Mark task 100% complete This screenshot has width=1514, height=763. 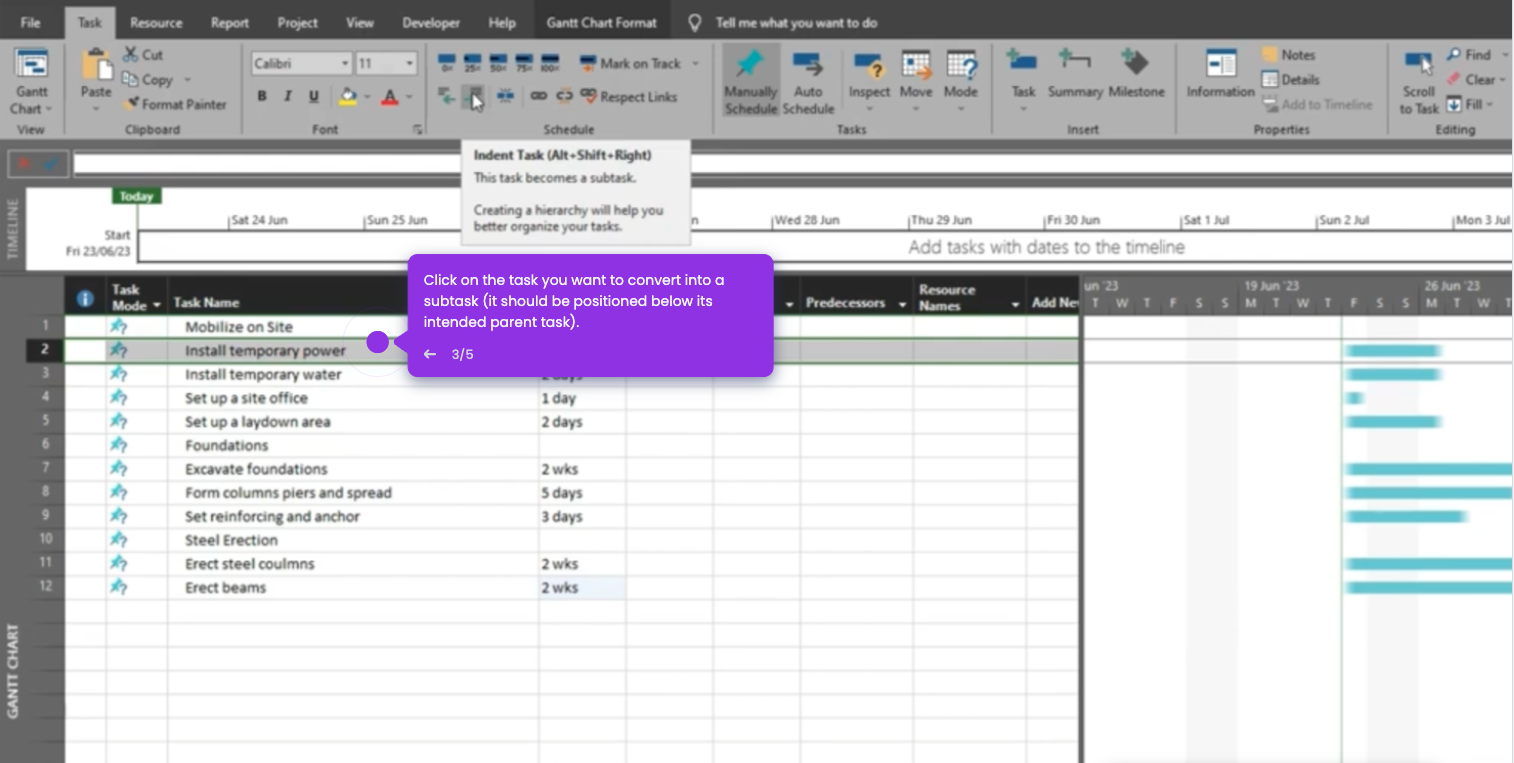tap(550, 64)
